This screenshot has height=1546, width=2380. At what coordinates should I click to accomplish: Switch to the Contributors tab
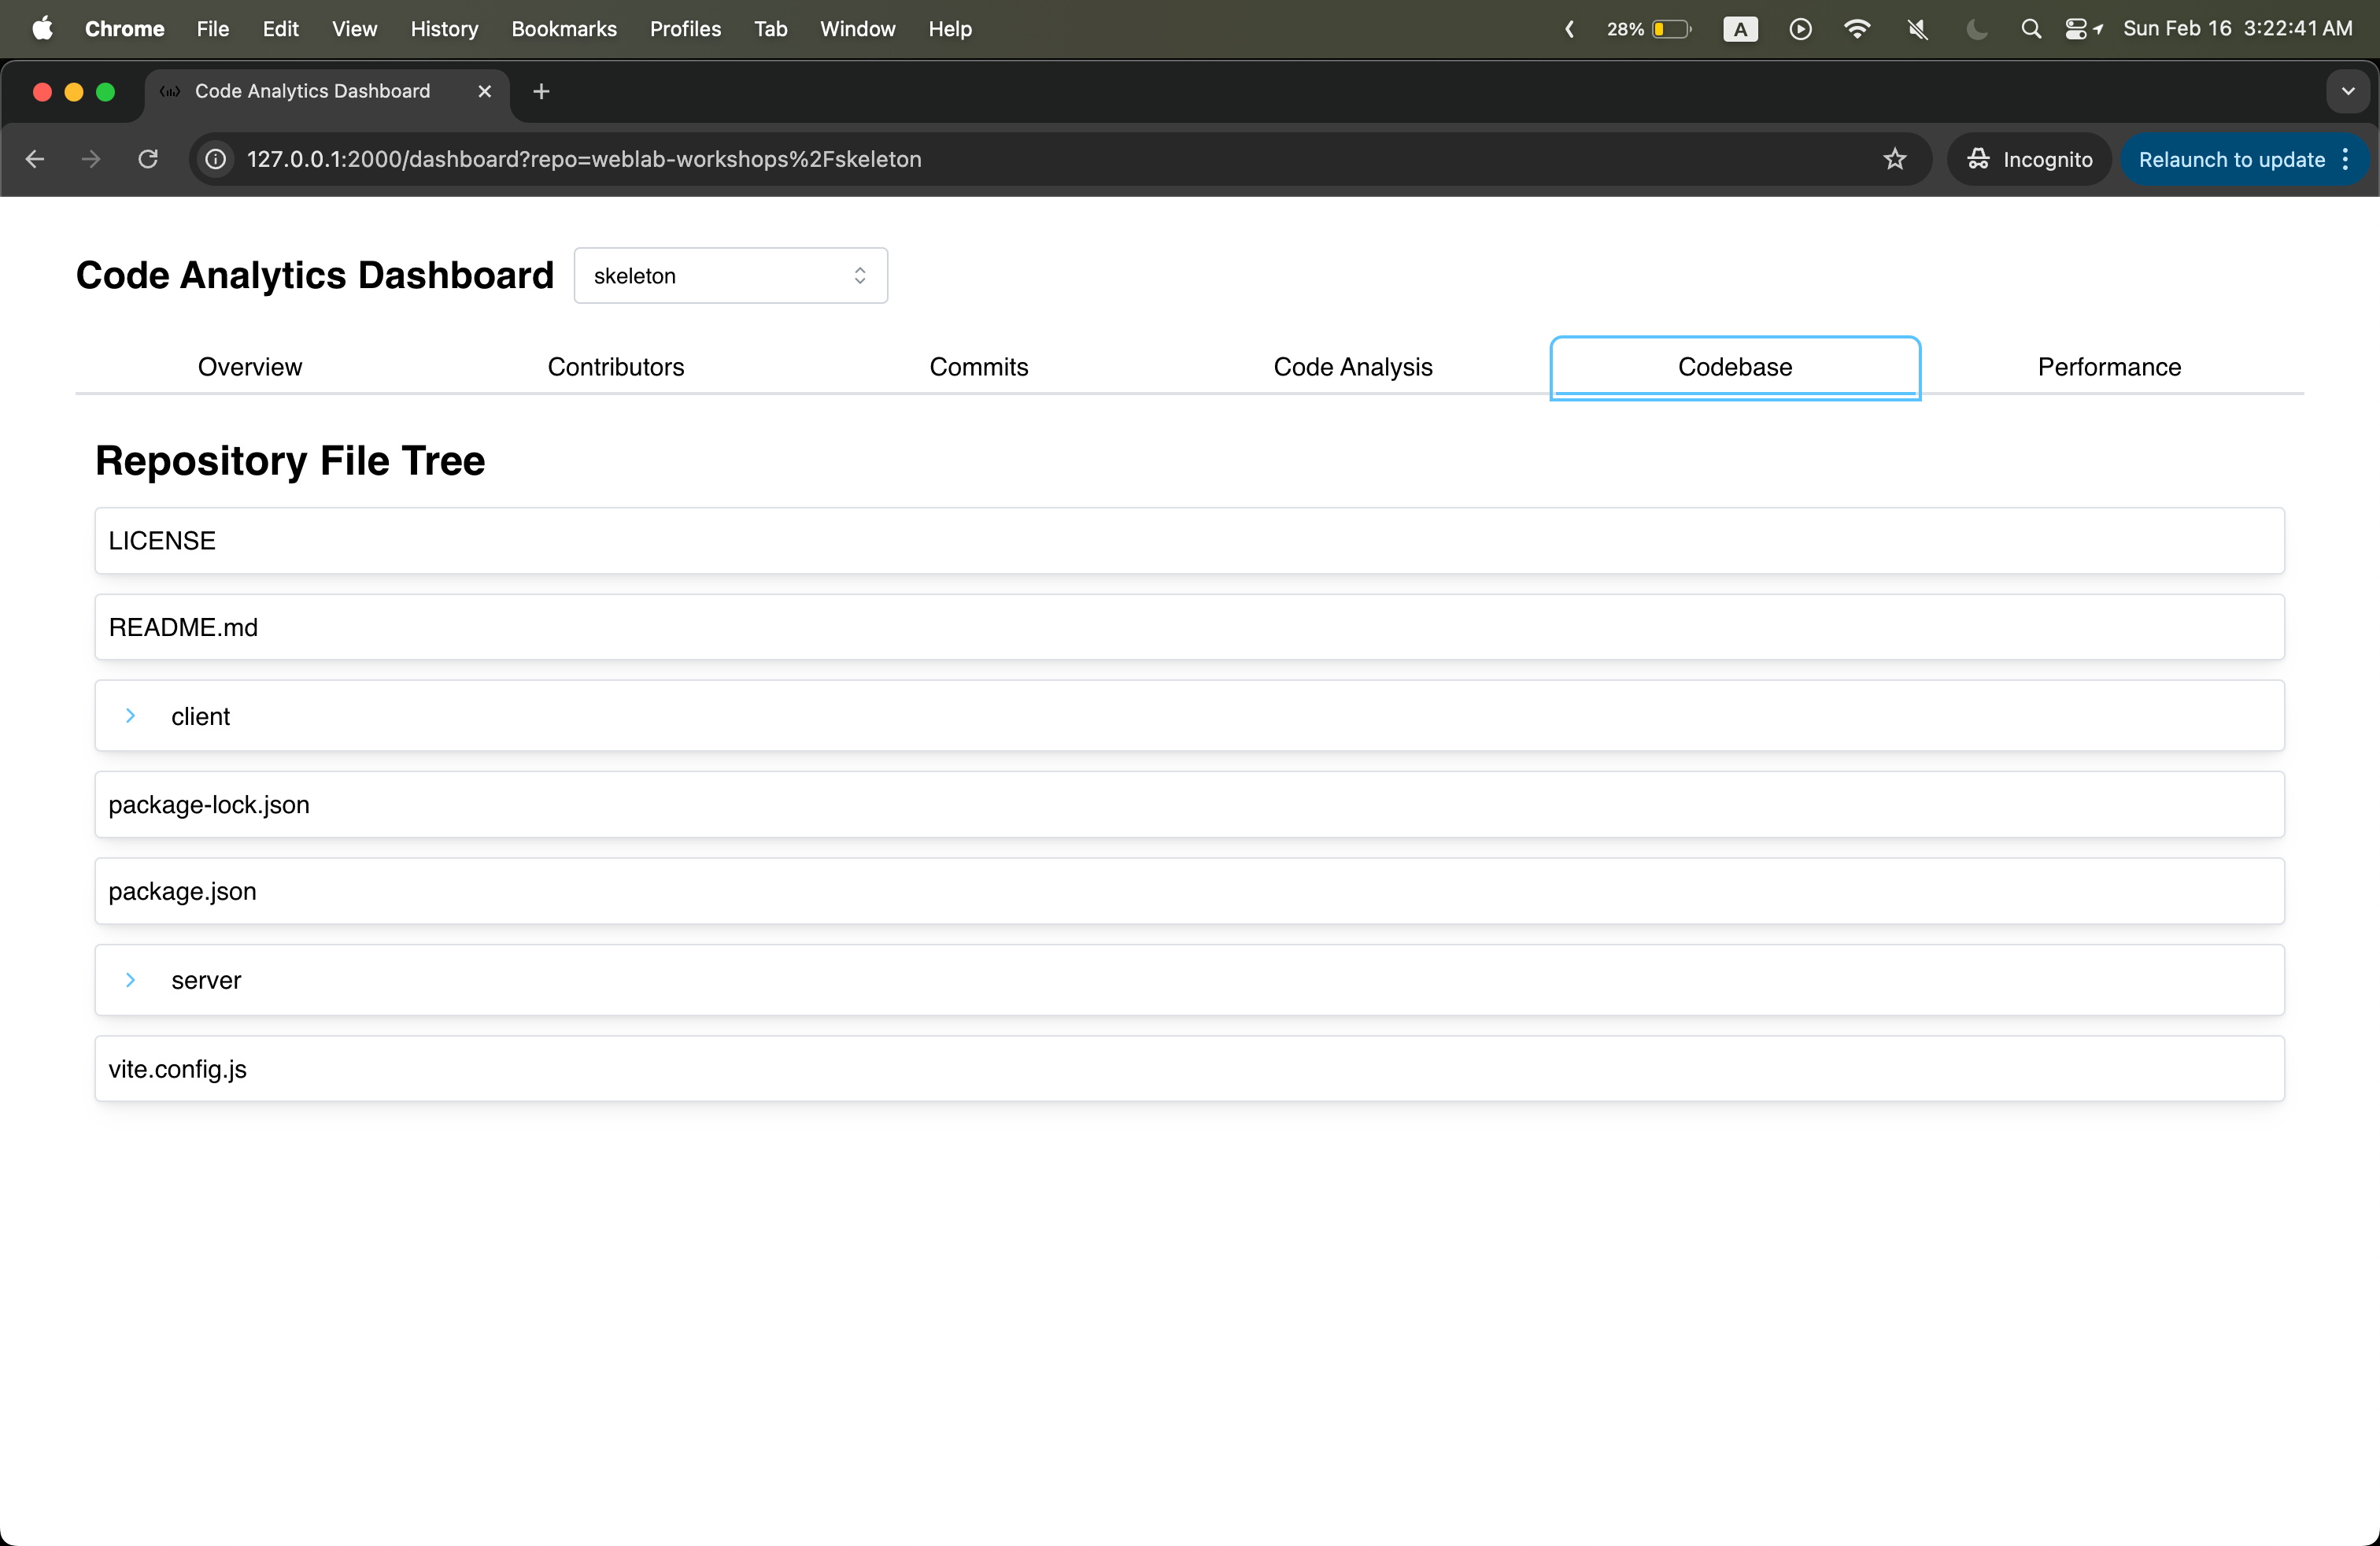pos(615,367)
